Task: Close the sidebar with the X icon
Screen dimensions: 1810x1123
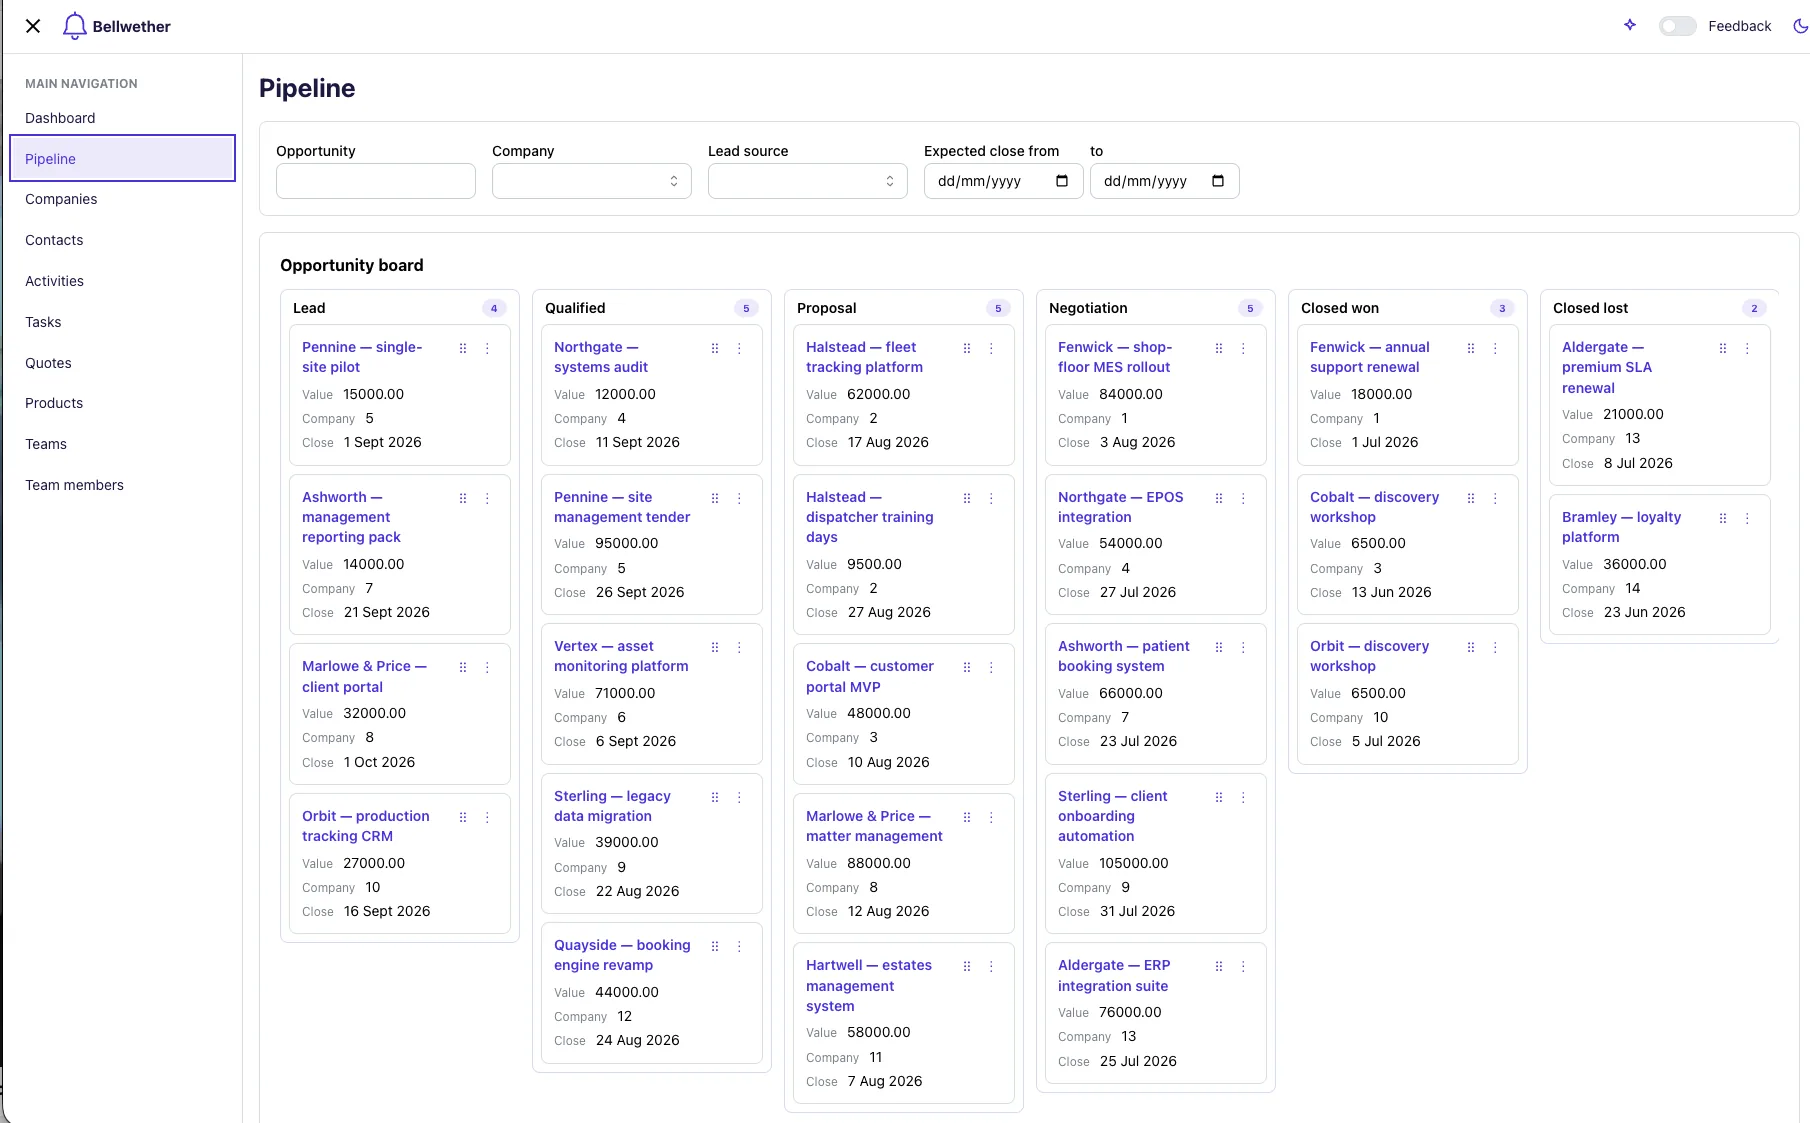Action: point(33,26)
